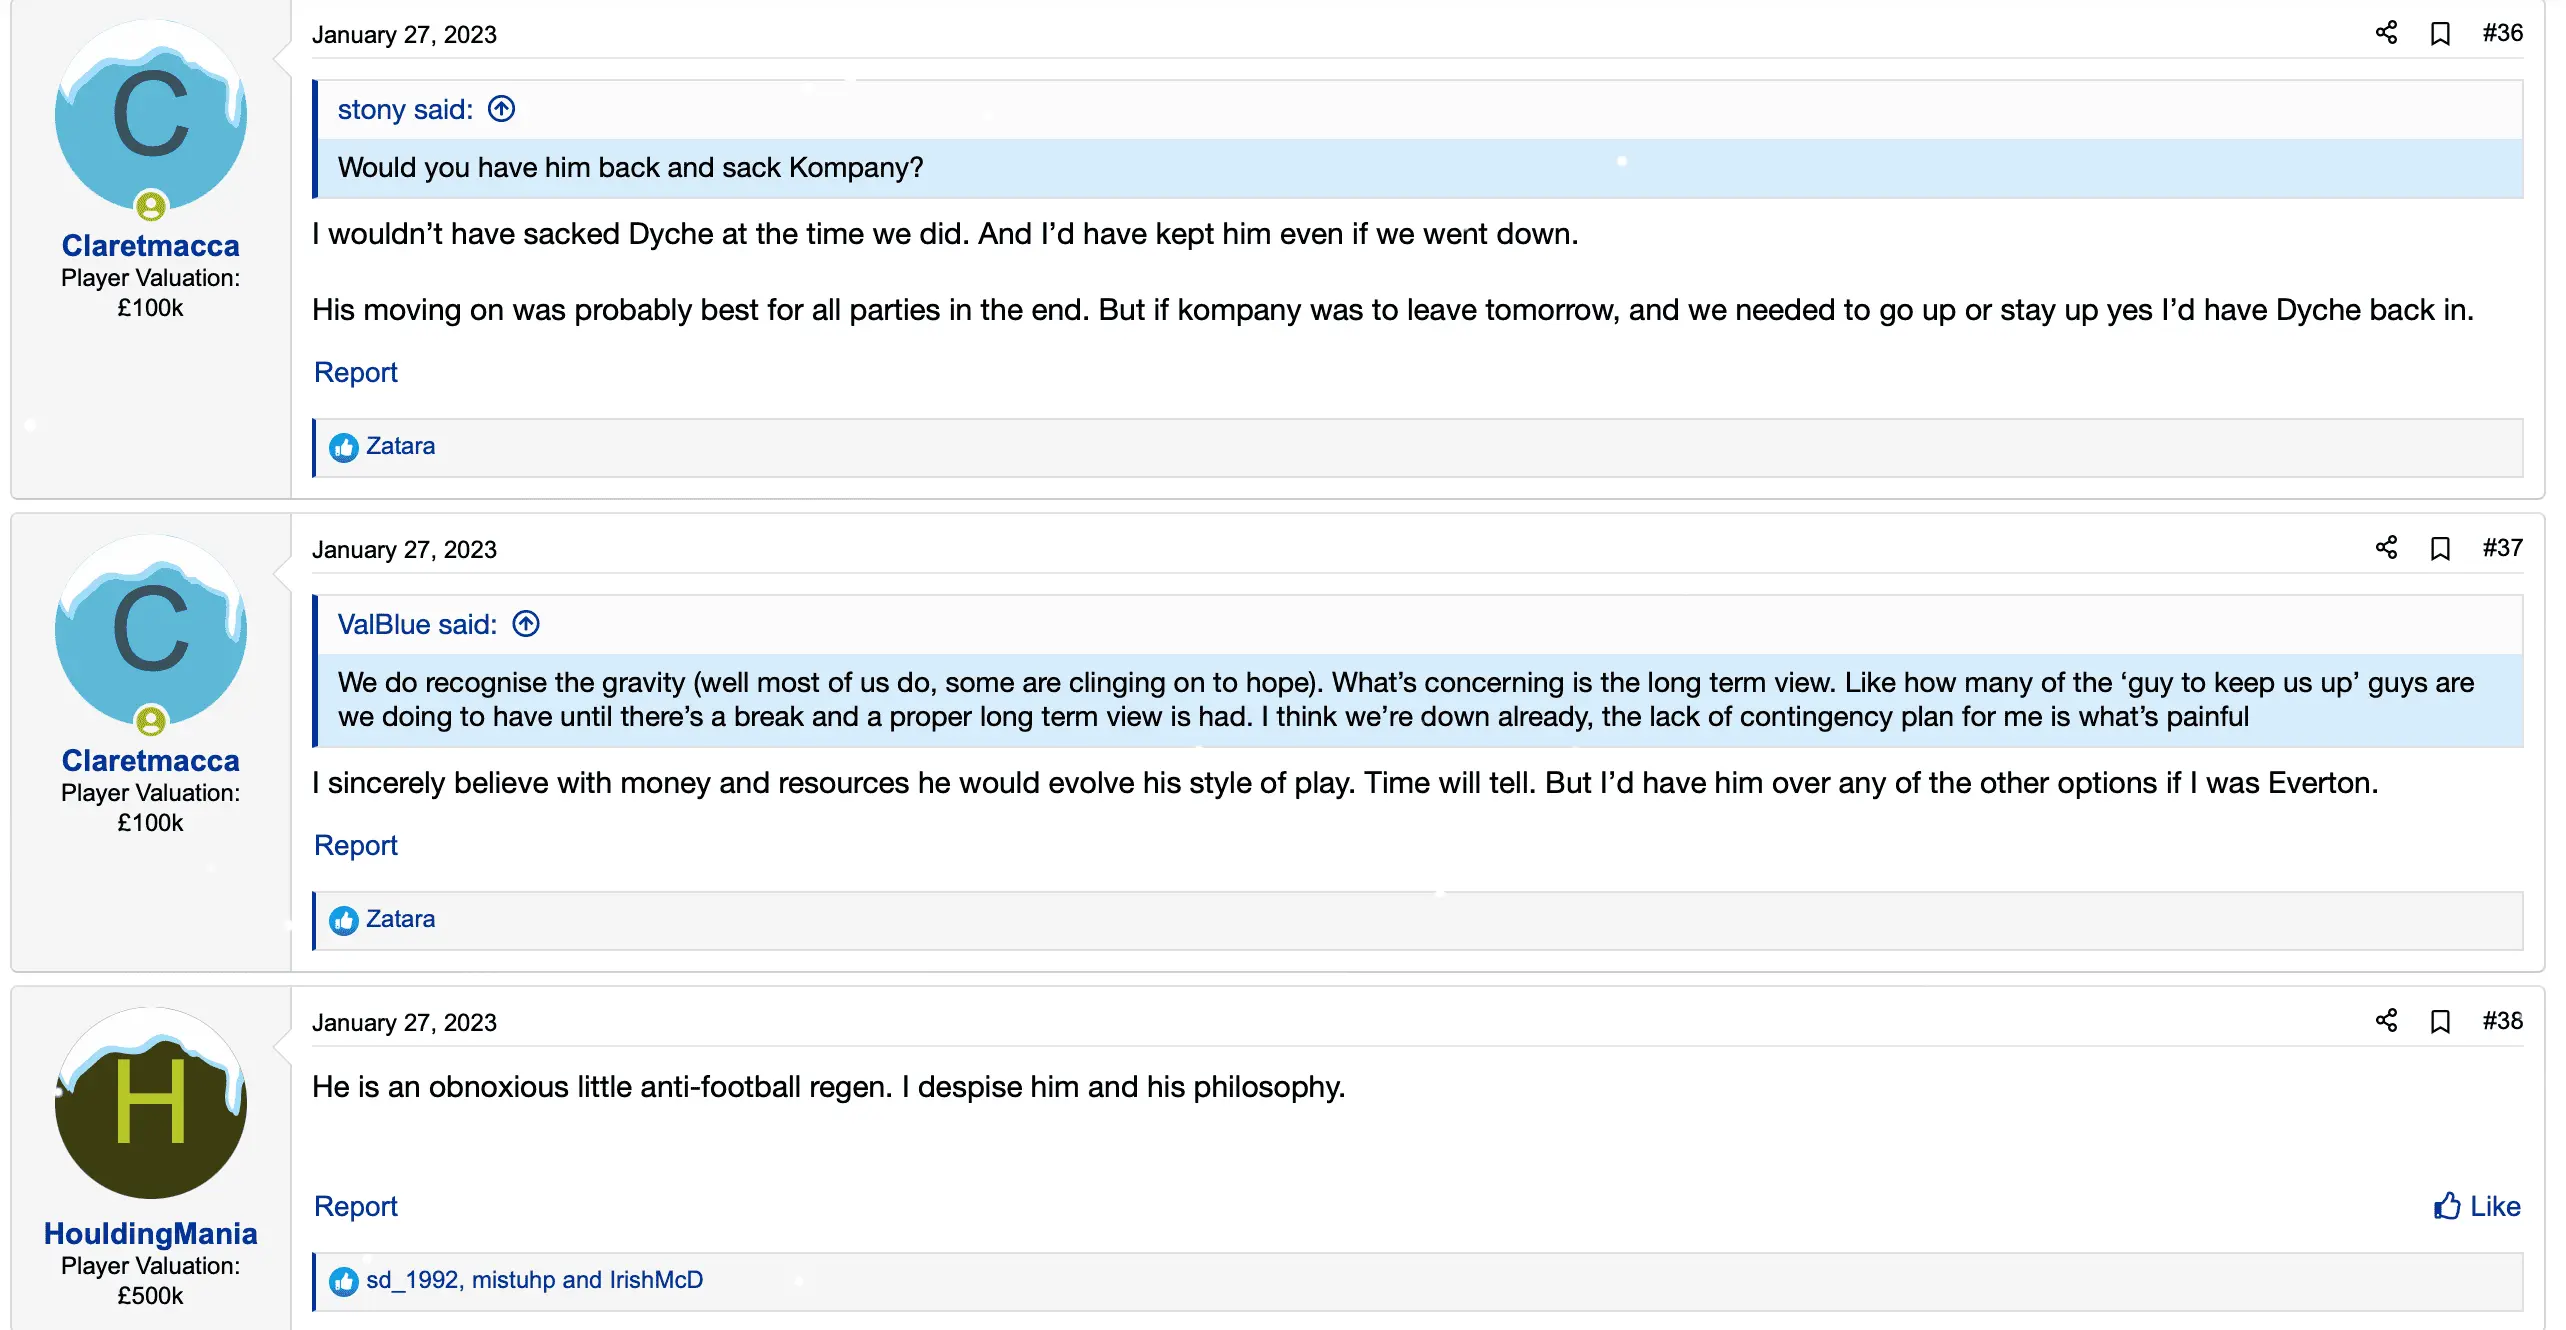Image resolution: width=2566 pixels, height=1330 pixels.
Task: Open the post #38 permalink number
Action: (x=2502, y=1021)
